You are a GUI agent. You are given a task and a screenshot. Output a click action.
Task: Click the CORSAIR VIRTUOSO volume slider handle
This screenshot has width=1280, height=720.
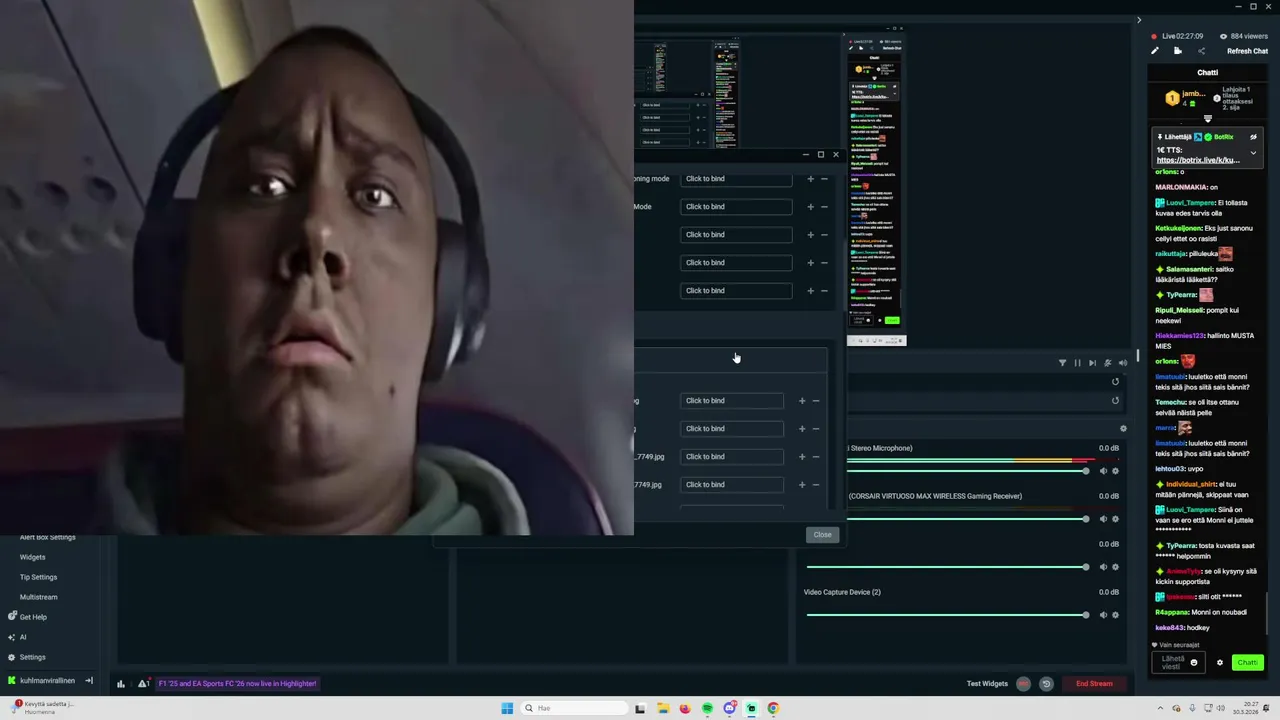1085,519
